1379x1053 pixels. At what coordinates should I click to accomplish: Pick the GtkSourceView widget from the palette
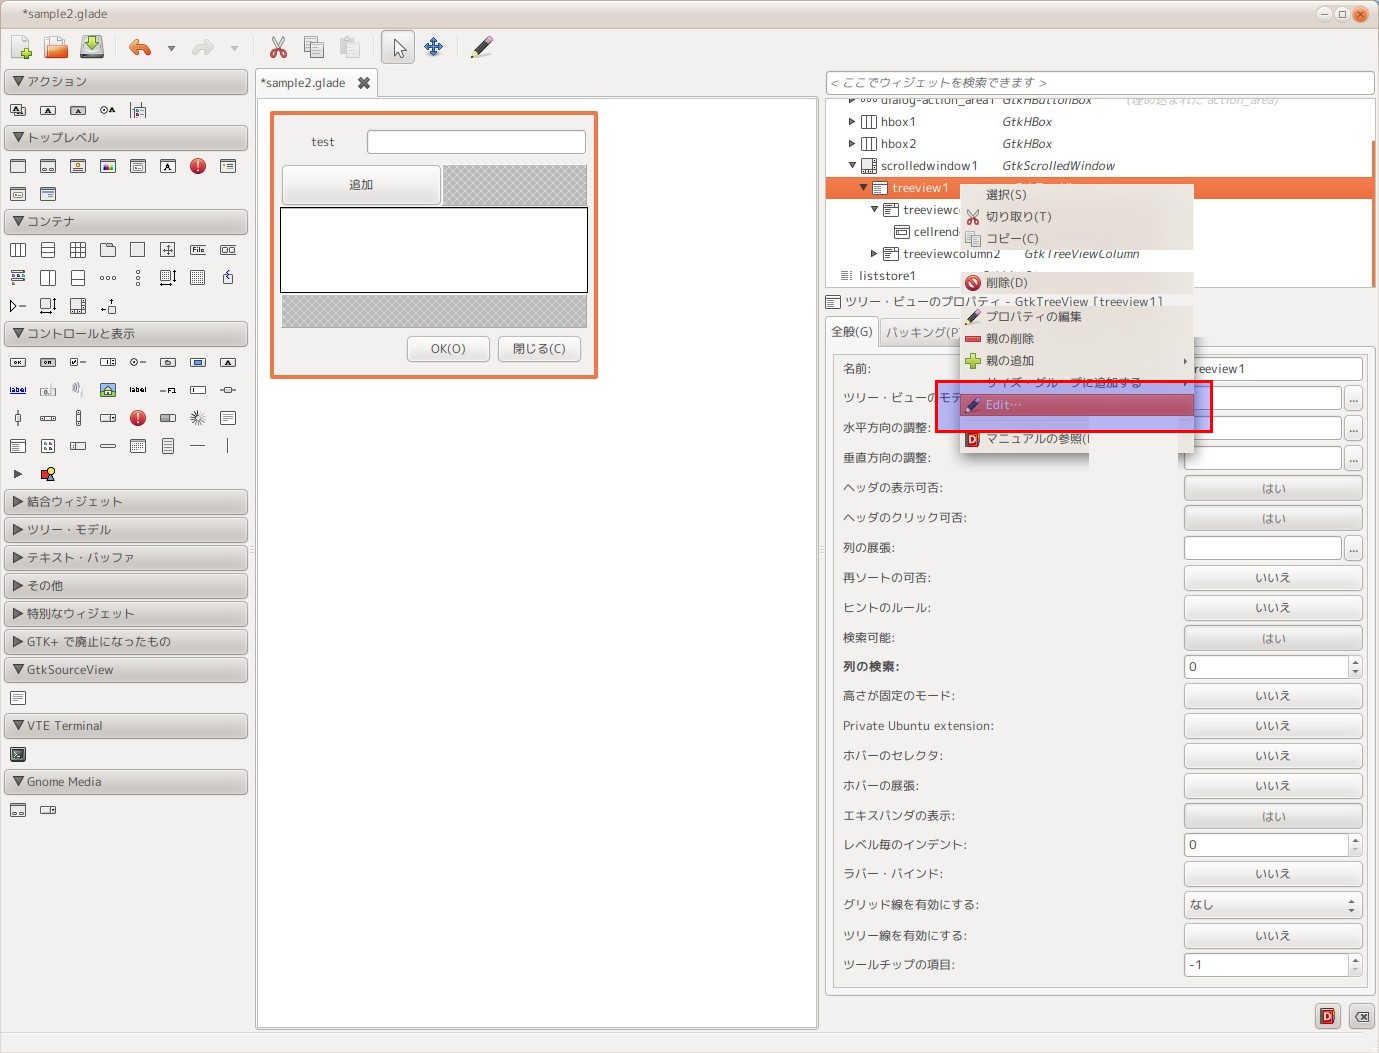pyautogui.click(x=18, y=697)
